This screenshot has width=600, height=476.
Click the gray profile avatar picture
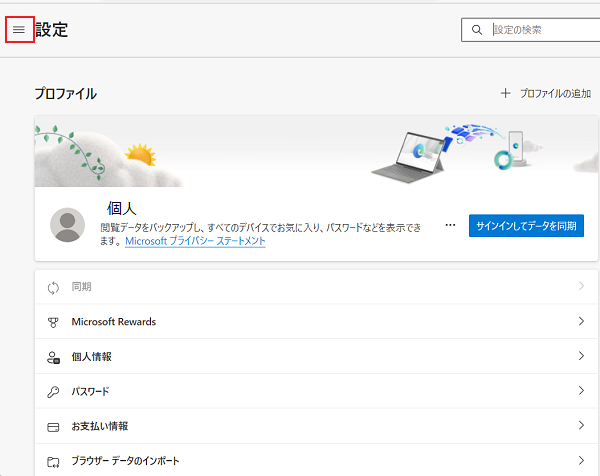pyautogui.click(x=68, y=226)
